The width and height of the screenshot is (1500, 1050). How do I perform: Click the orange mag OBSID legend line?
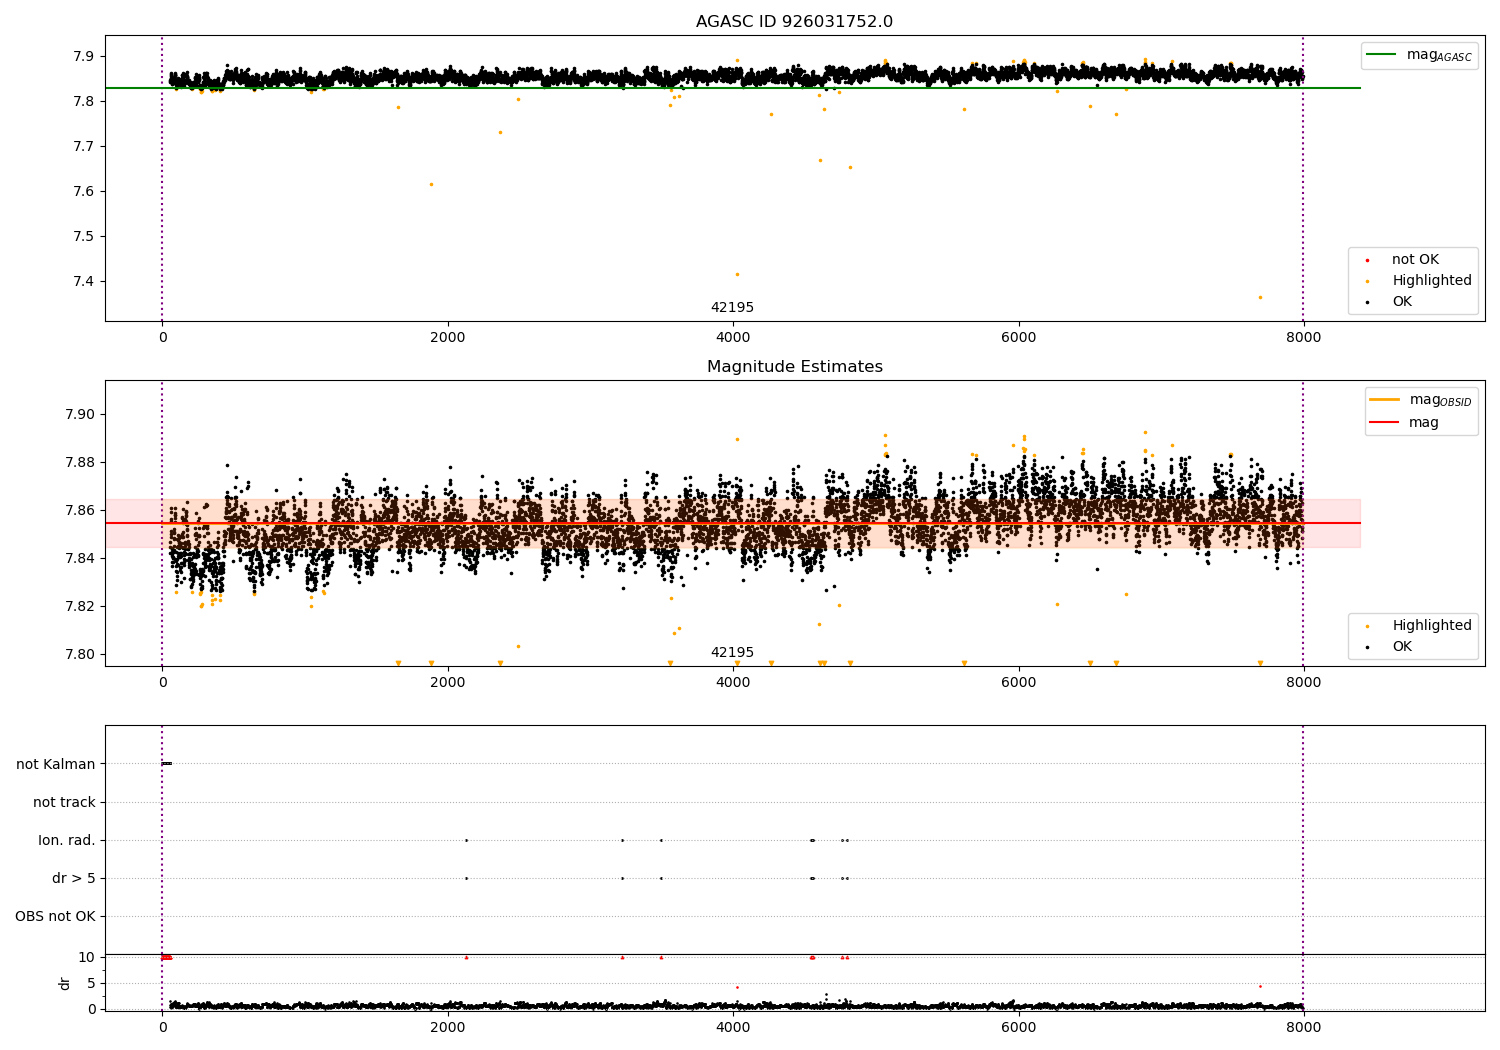1384,400
